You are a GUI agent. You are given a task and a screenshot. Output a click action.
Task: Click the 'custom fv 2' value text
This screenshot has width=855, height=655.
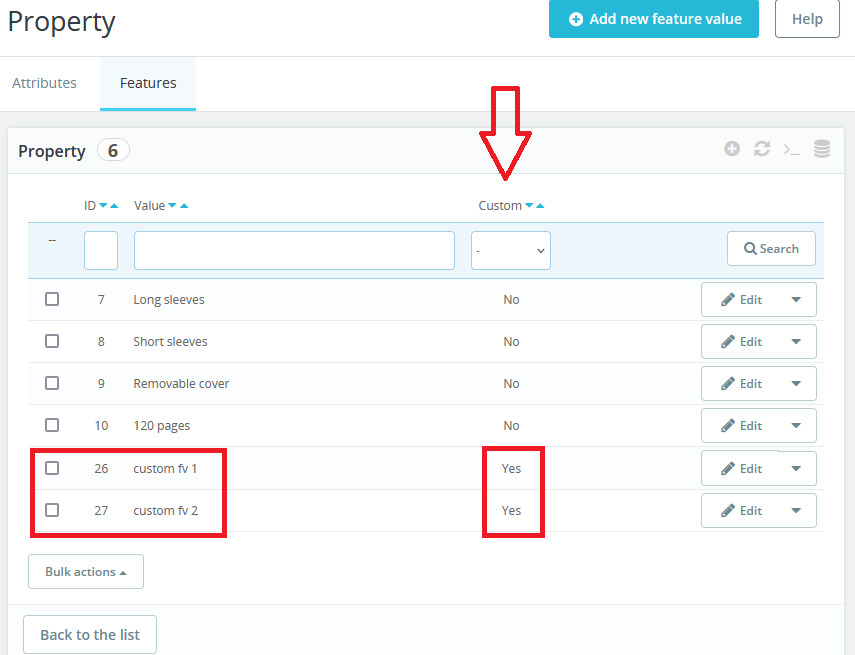[x=166, y=510]
